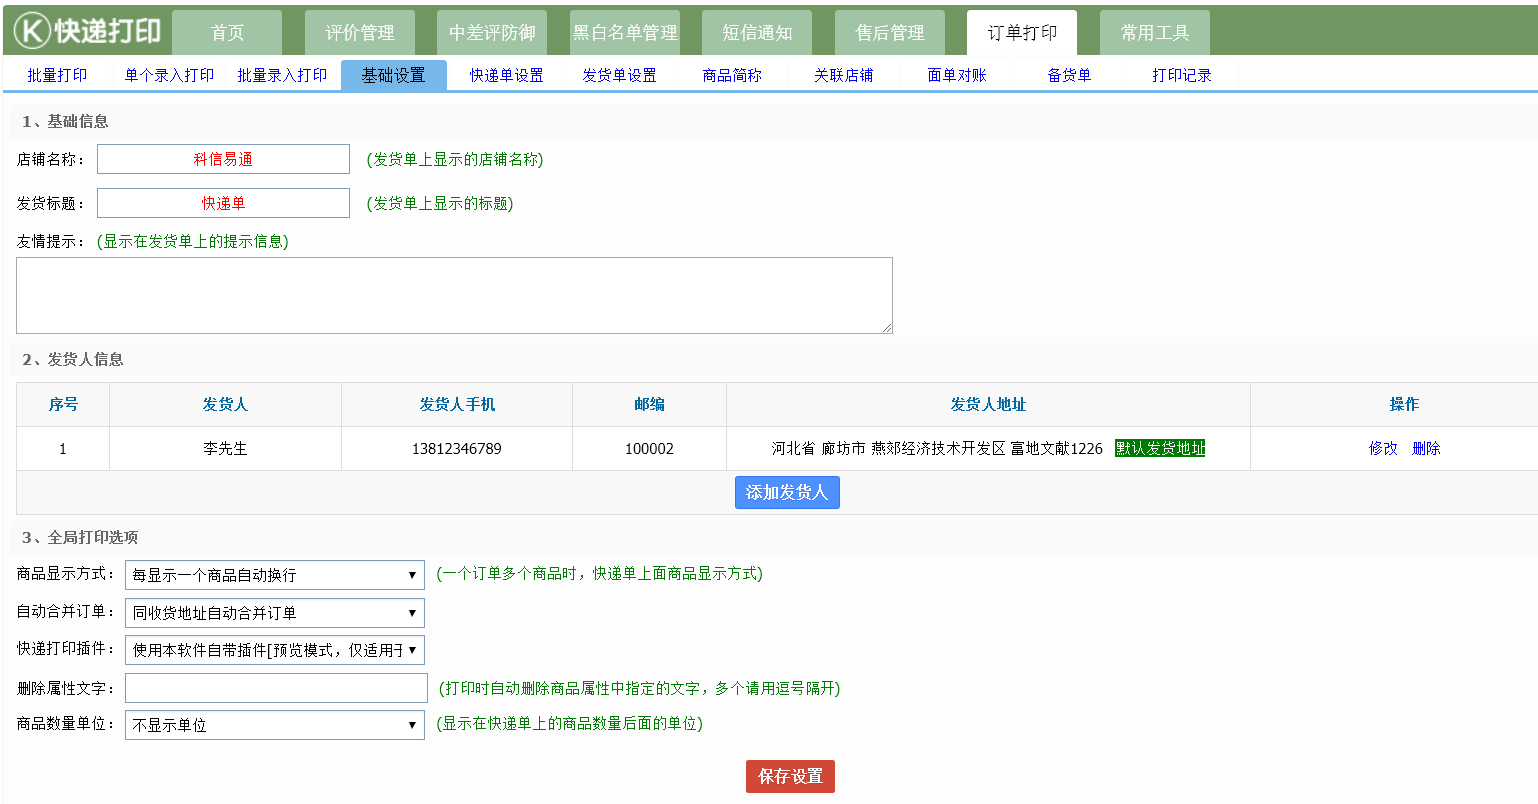Click 修改 link for 李先生

[1383, 448]
